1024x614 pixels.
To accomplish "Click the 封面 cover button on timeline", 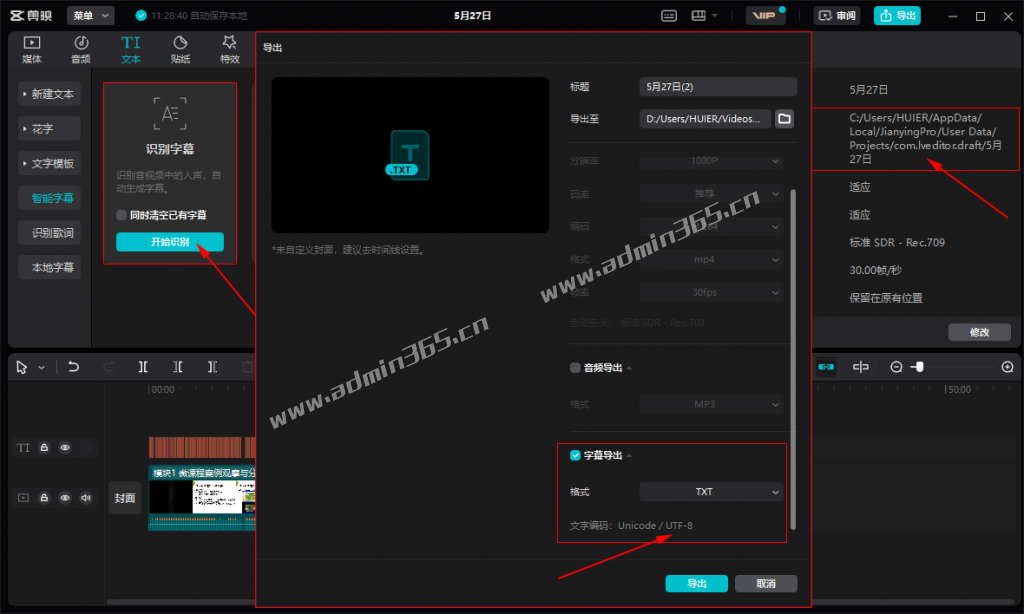I will click(125, 498).
